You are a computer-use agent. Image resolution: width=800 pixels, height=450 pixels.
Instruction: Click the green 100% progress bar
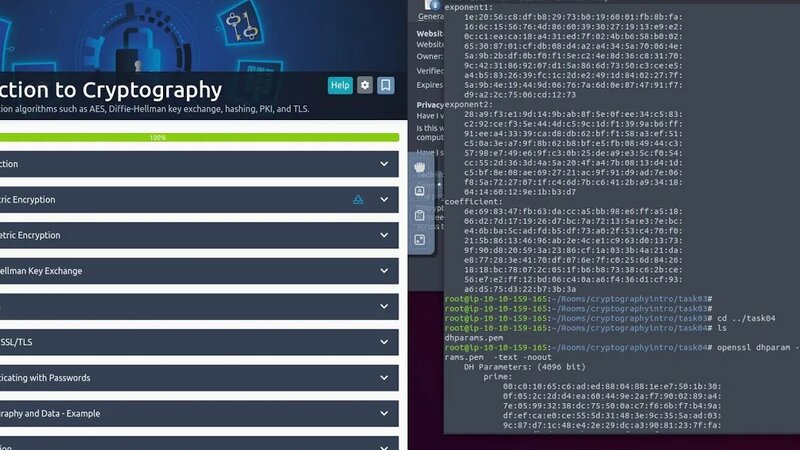coord(199,137)
